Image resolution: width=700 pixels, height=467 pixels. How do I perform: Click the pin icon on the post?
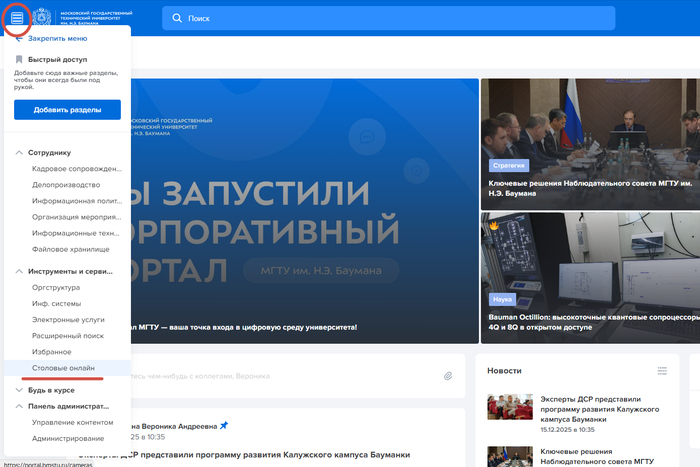pos(224,425)
